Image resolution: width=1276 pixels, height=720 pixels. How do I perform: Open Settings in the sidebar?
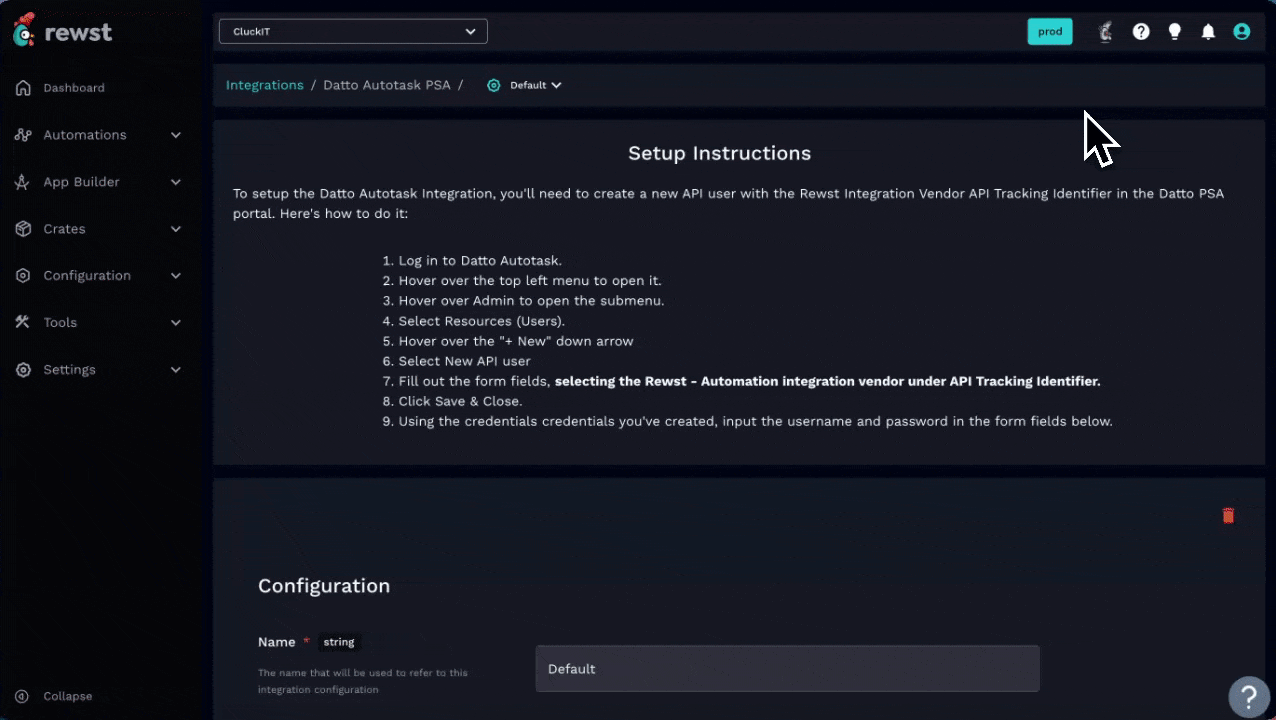coord(69,369)
